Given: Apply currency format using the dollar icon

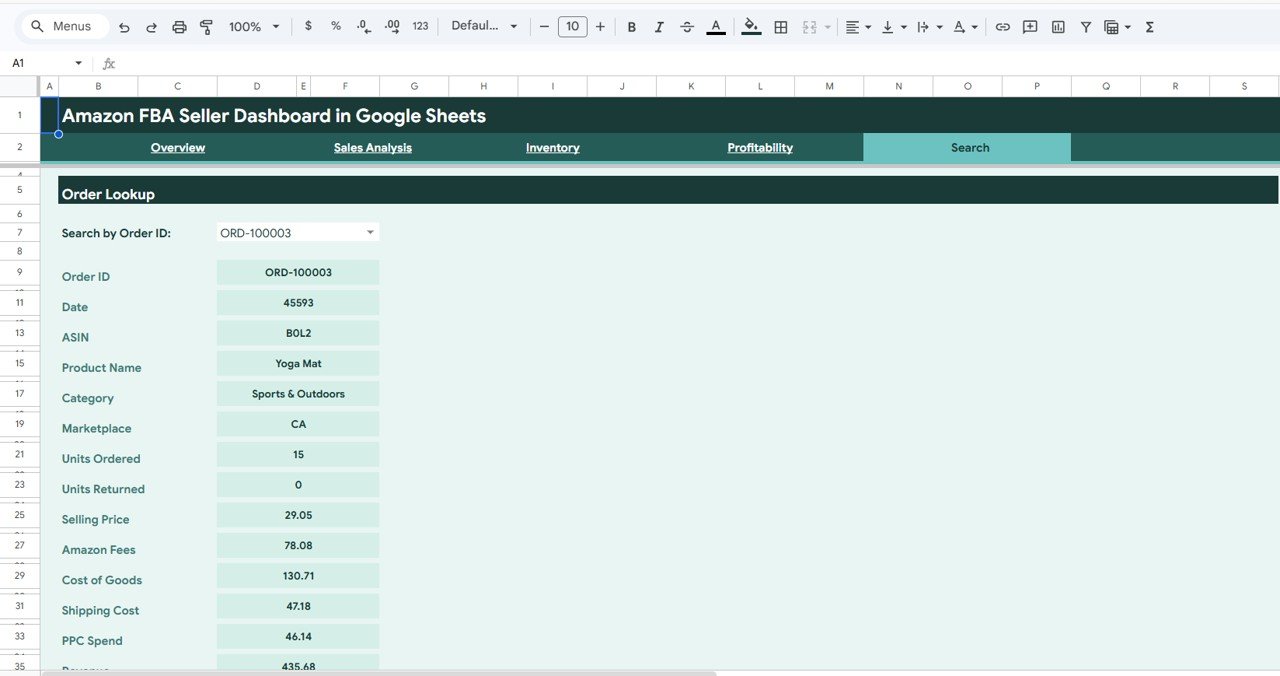Looking at the screenshot, I should pos(308,26).
